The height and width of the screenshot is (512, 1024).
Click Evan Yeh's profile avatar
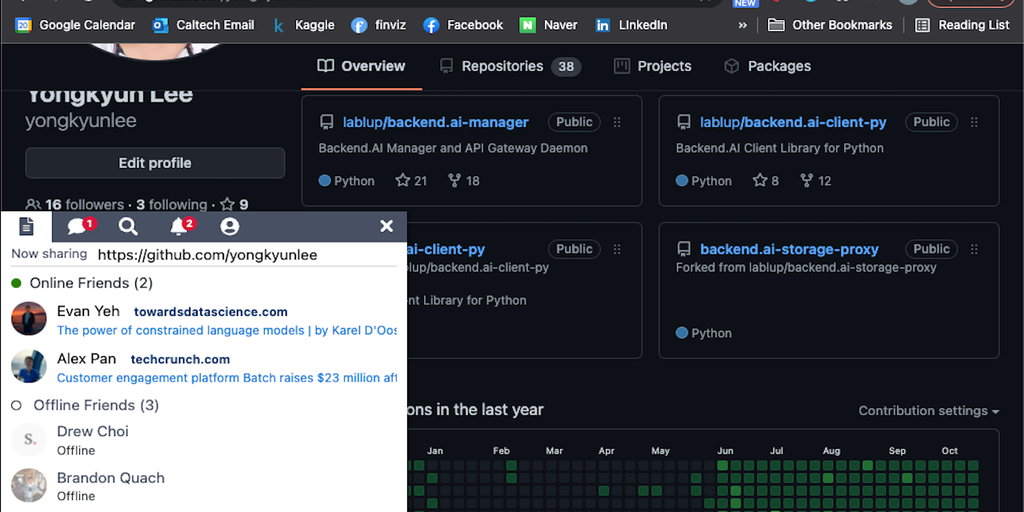click(29, 319)
